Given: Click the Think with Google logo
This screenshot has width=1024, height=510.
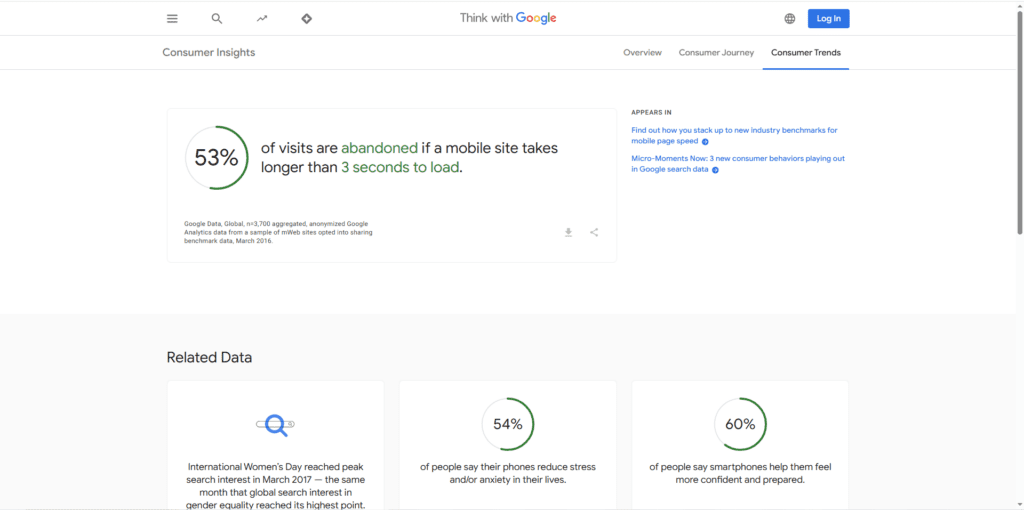Looking at the screenshot, I should [507, 18].
